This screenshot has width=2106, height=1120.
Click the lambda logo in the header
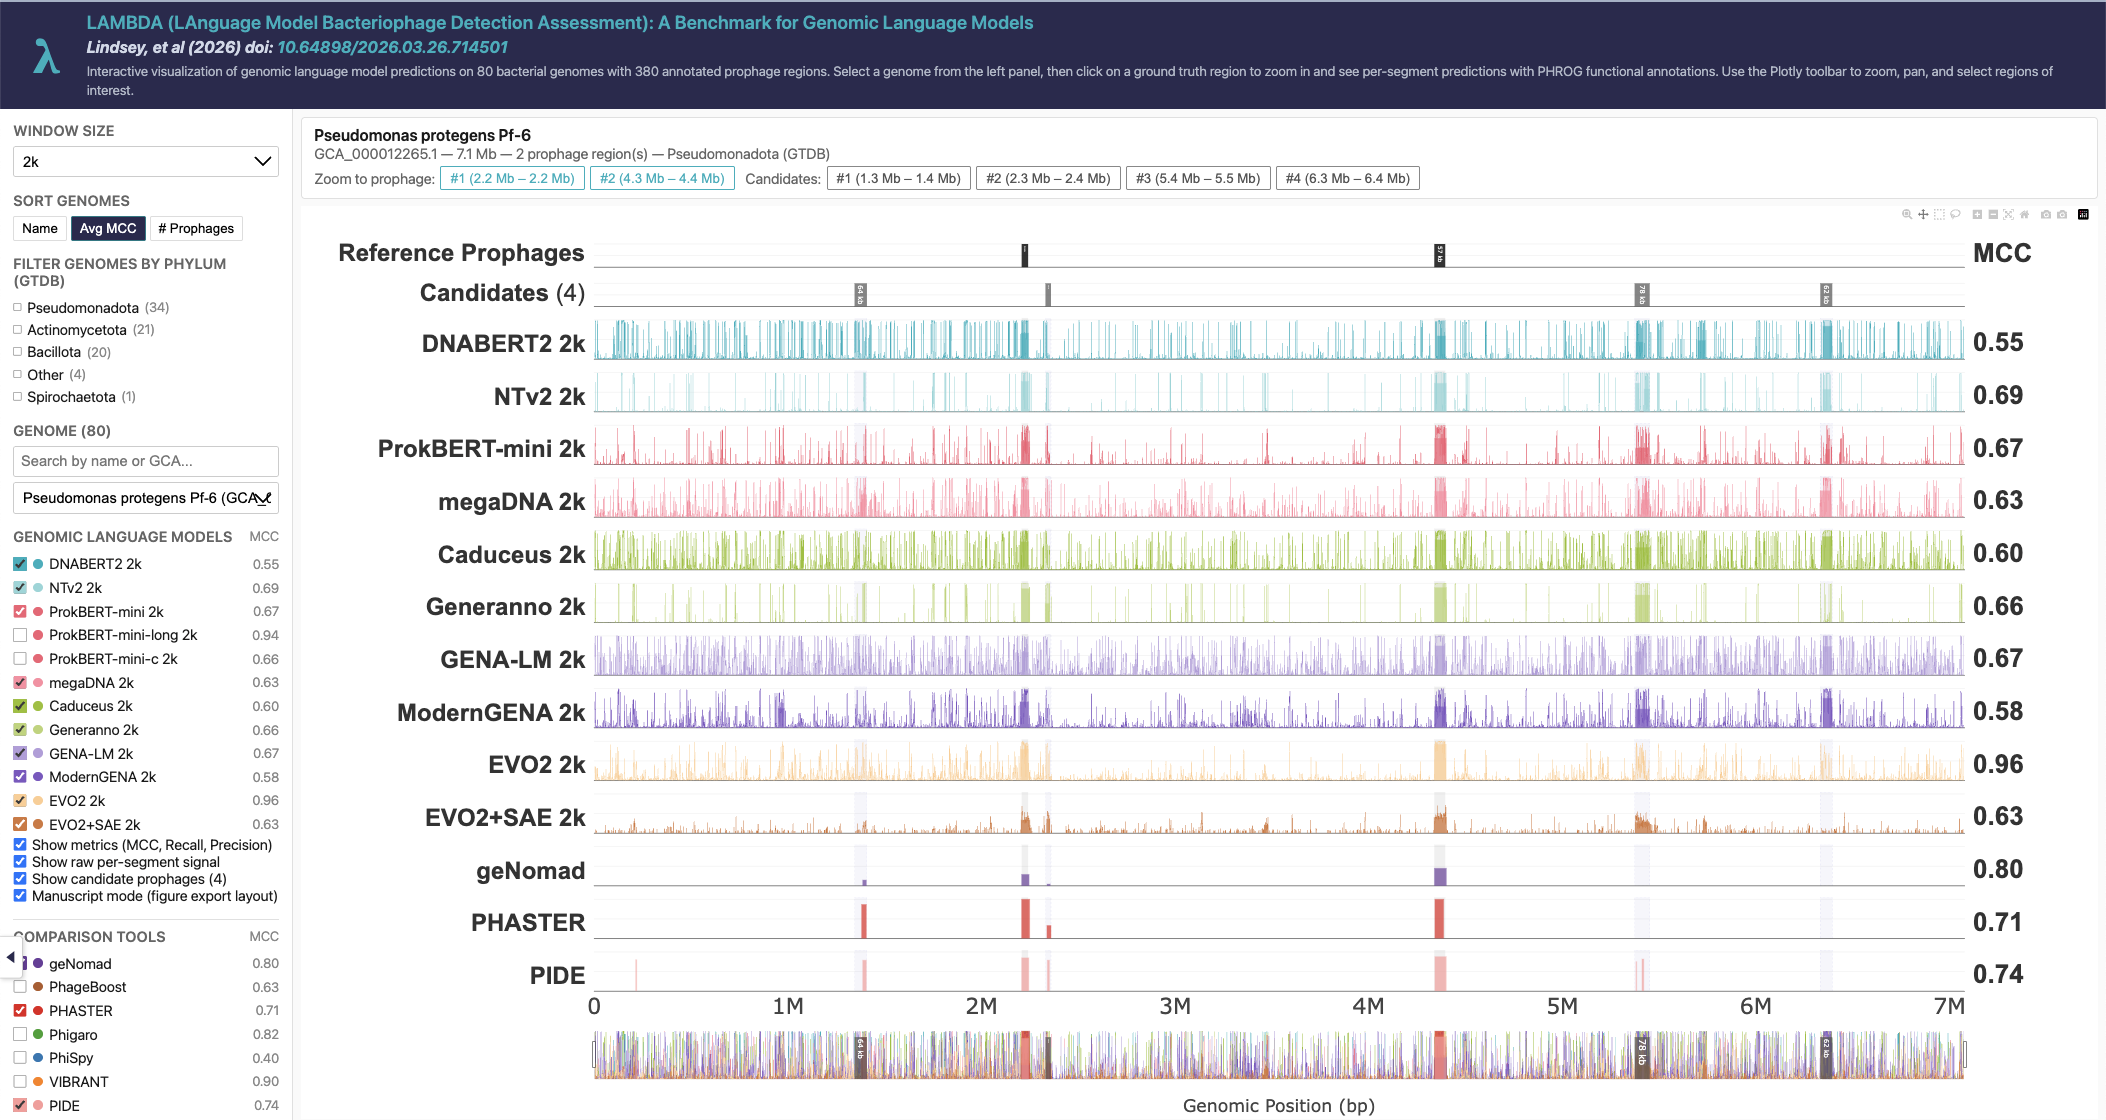click(46, 56)
